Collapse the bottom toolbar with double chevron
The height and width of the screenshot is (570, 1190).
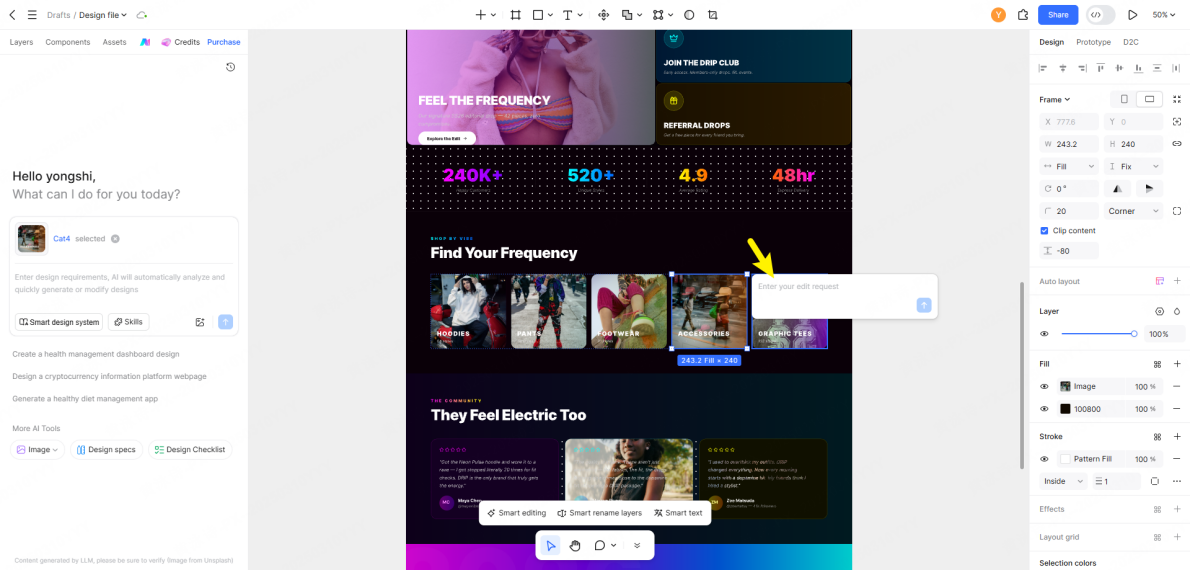tap(637, 545)
